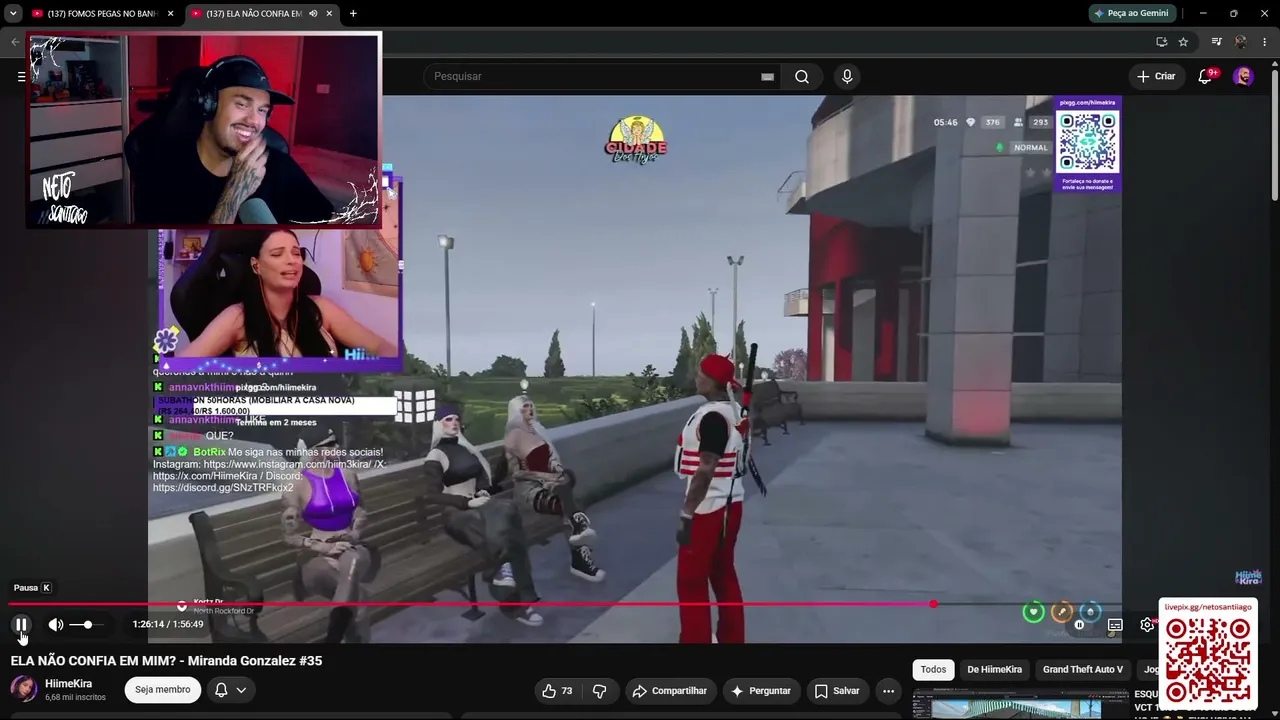Screen dimensions: 1280x720
Task: Toggle the autoplay switch in player
Action: coord(1079,625)
